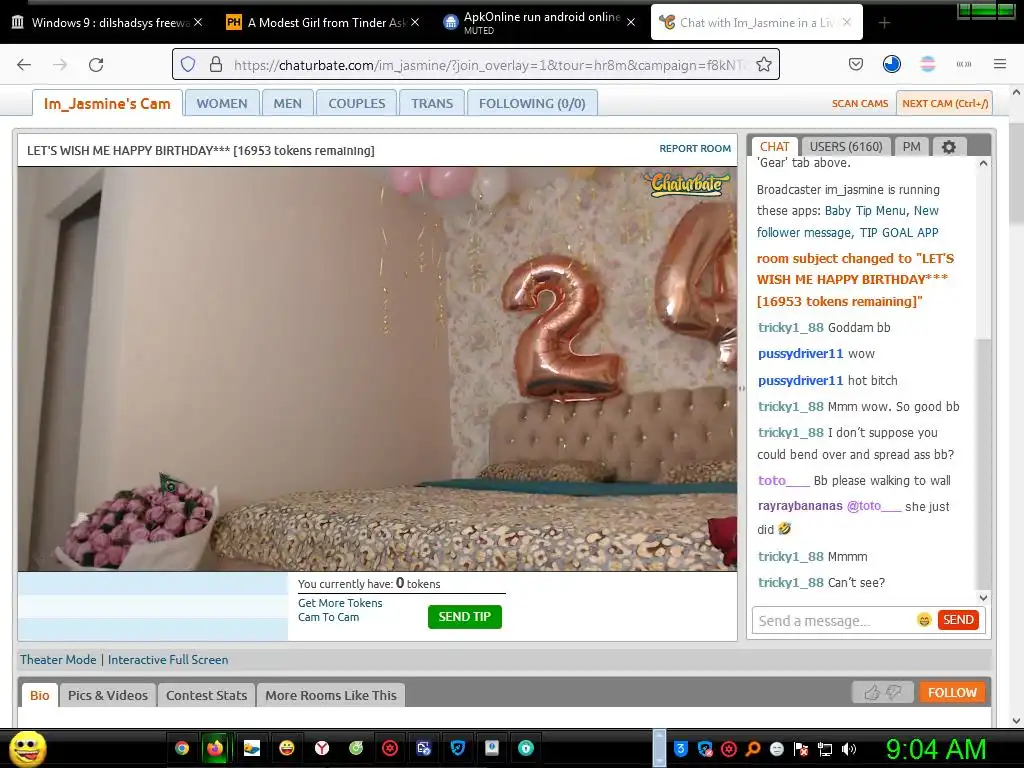Open the Pocket save icon
The width and height of the screenshot is (1024, 768).
click(856, 64)
